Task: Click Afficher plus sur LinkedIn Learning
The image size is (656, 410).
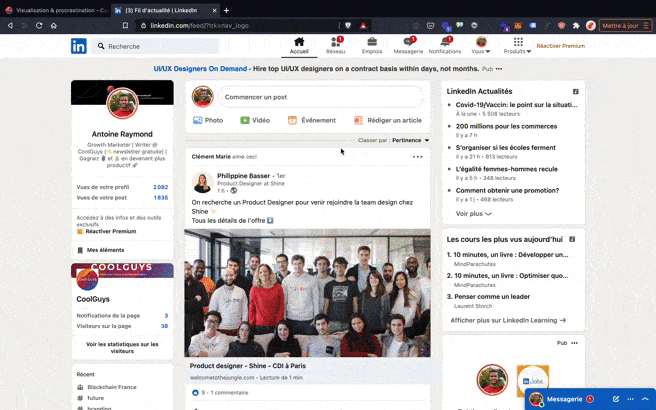Action: click(x=508, y=320)
